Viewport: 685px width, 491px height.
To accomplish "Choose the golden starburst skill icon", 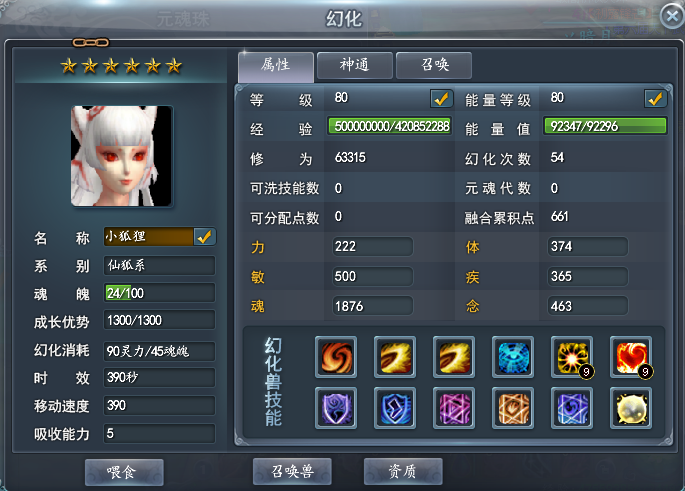I will [x=572, y=357].
